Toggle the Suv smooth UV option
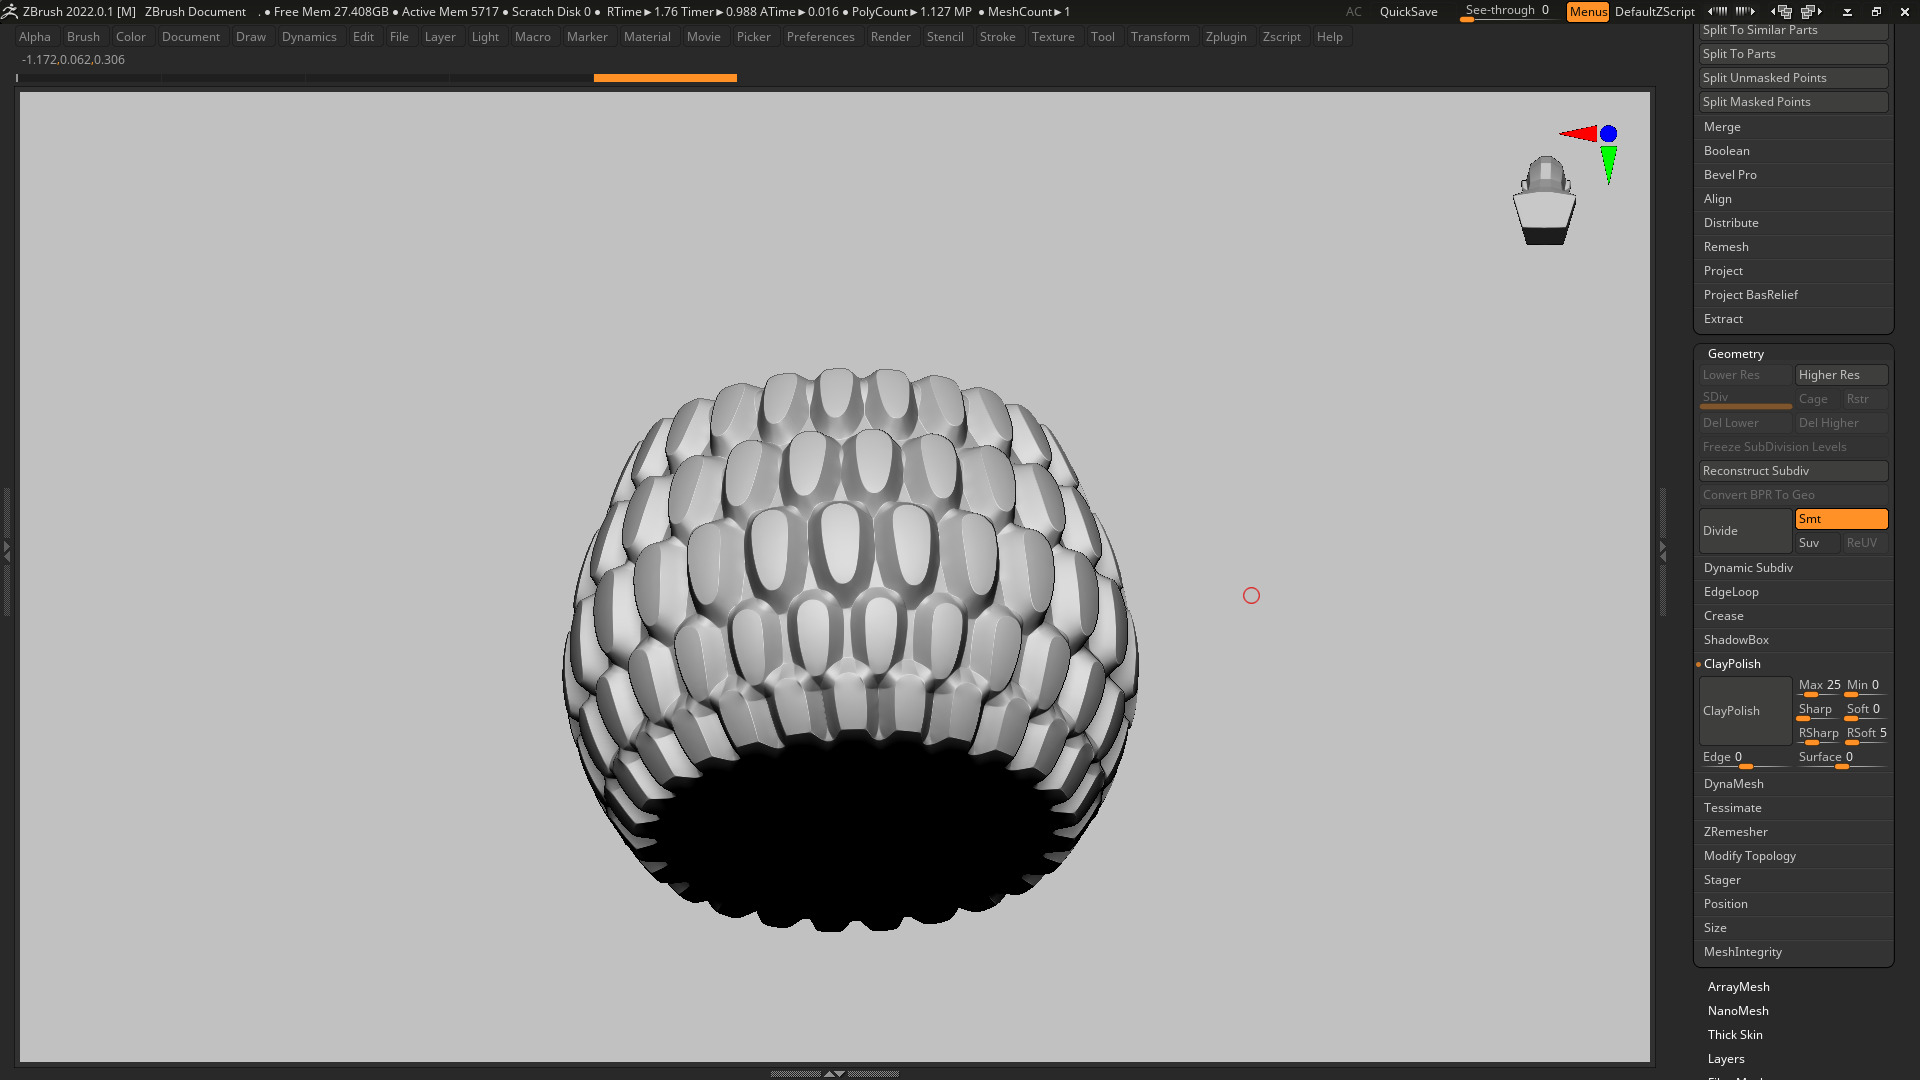Screen dimensions: 1920x1080 [1817, 543]
